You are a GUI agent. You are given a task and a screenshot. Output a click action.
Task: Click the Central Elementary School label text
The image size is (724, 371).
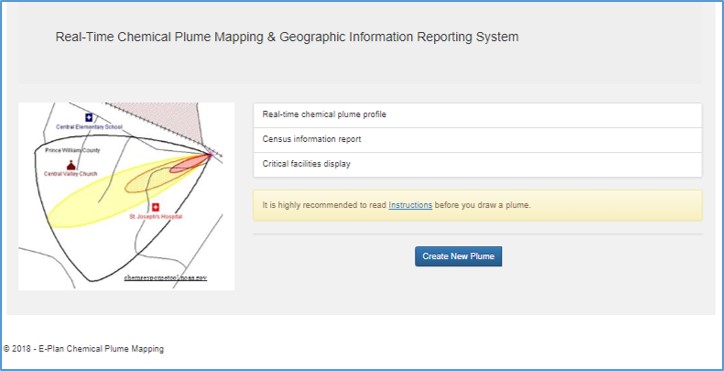pos(89,127)
